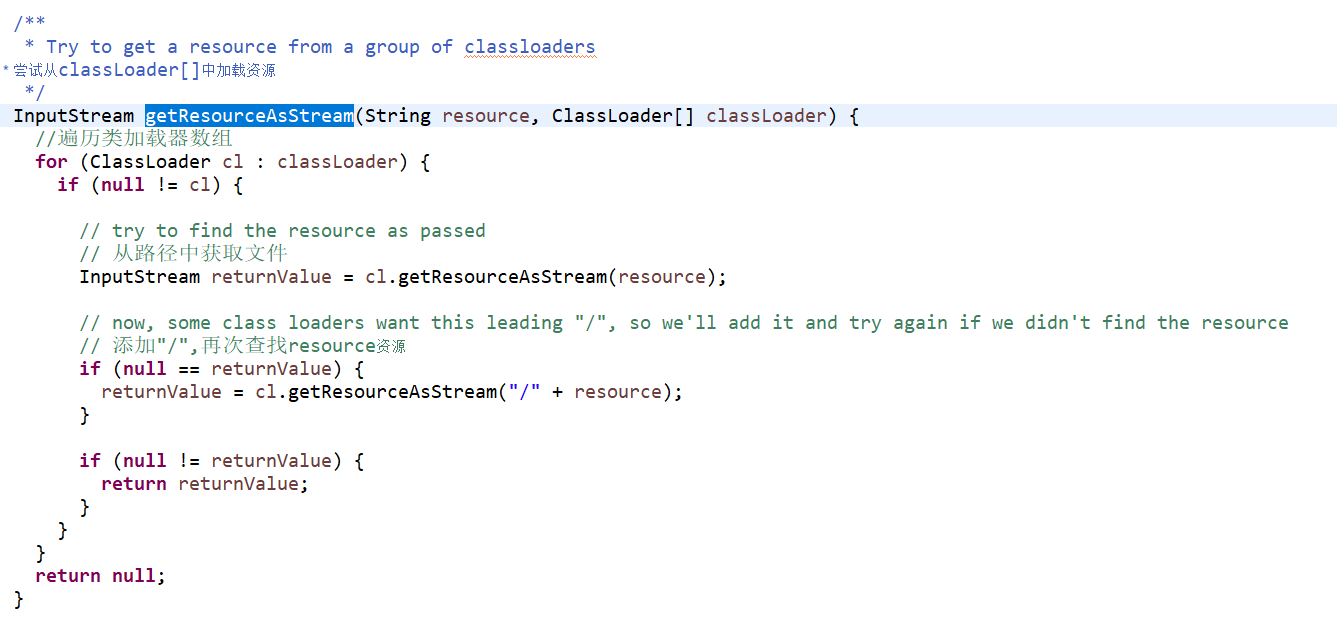1337x626 pixels.
Task: Click the "/" string literal in concatenation
Action: pos(524,392)
